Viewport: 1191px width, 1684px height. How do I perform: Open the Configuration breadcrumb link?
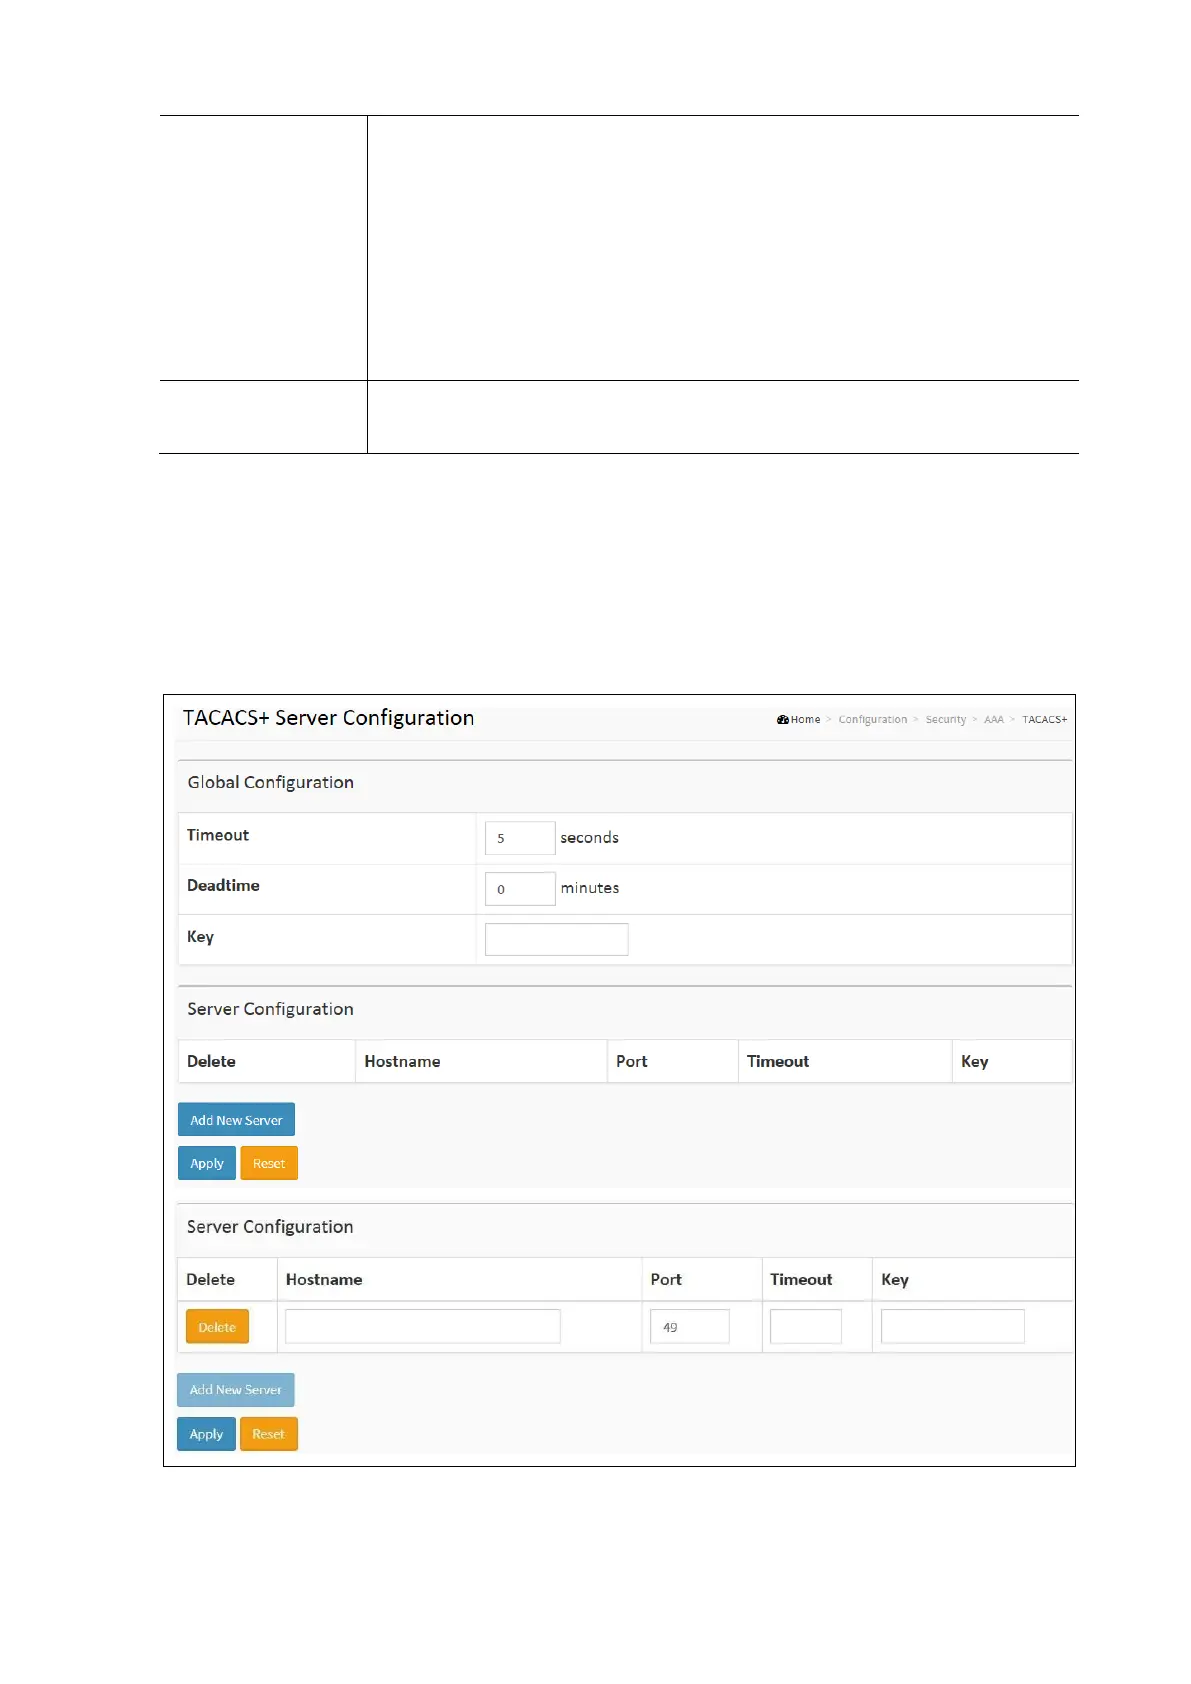pyautogui.click(x=873, y=719)
